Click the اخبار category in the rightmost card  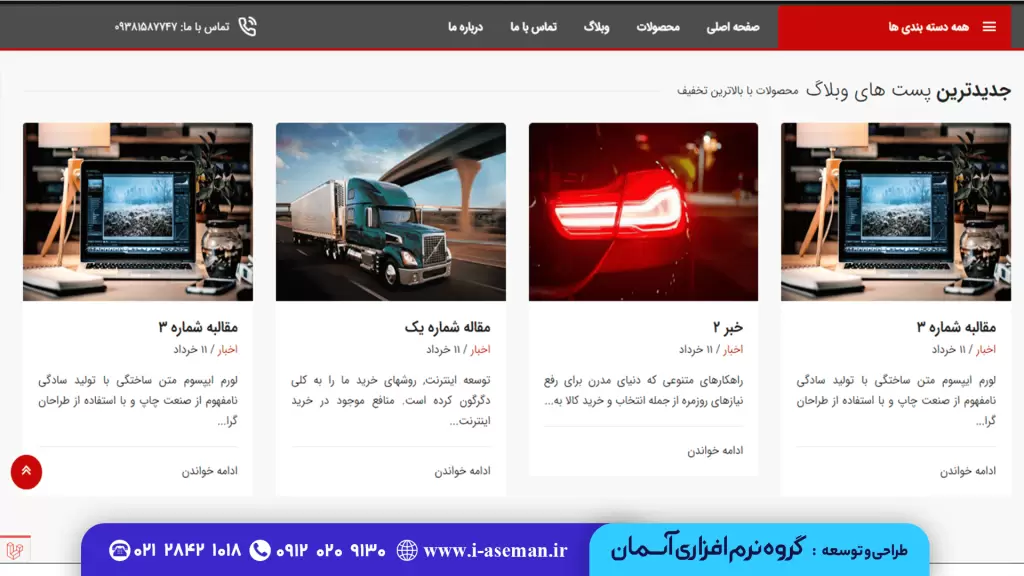(986, 349)
